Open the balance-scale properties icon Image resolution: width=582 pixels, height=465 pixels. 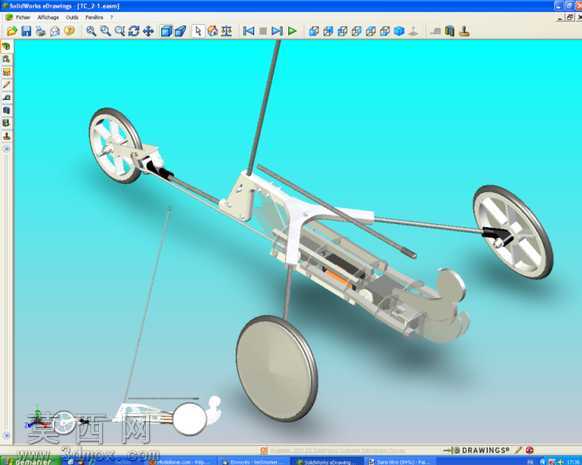[x=226, y=31]
